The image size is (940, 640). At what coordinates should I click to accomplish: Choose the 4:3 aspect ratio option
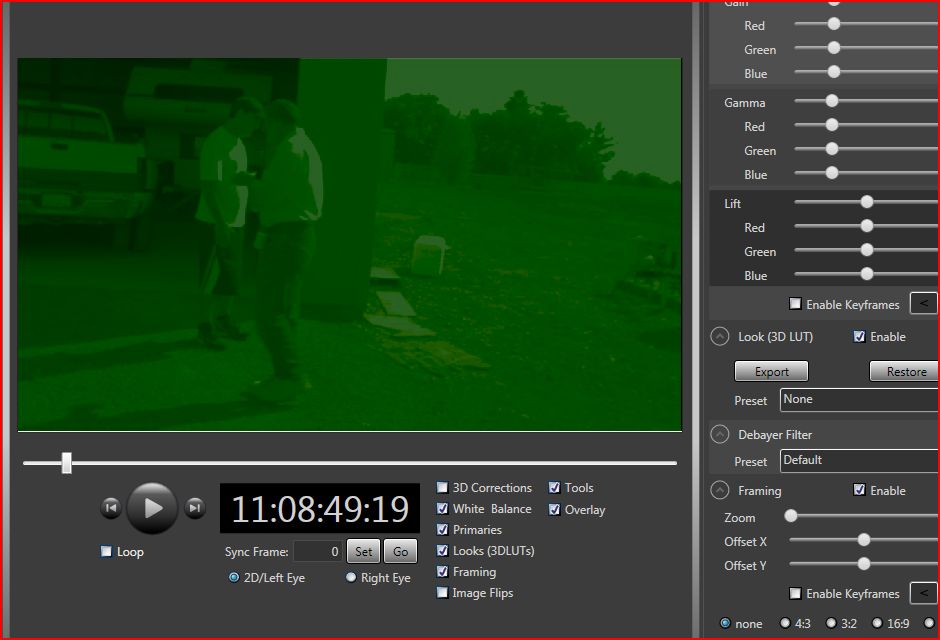click(x=785, y=623)
